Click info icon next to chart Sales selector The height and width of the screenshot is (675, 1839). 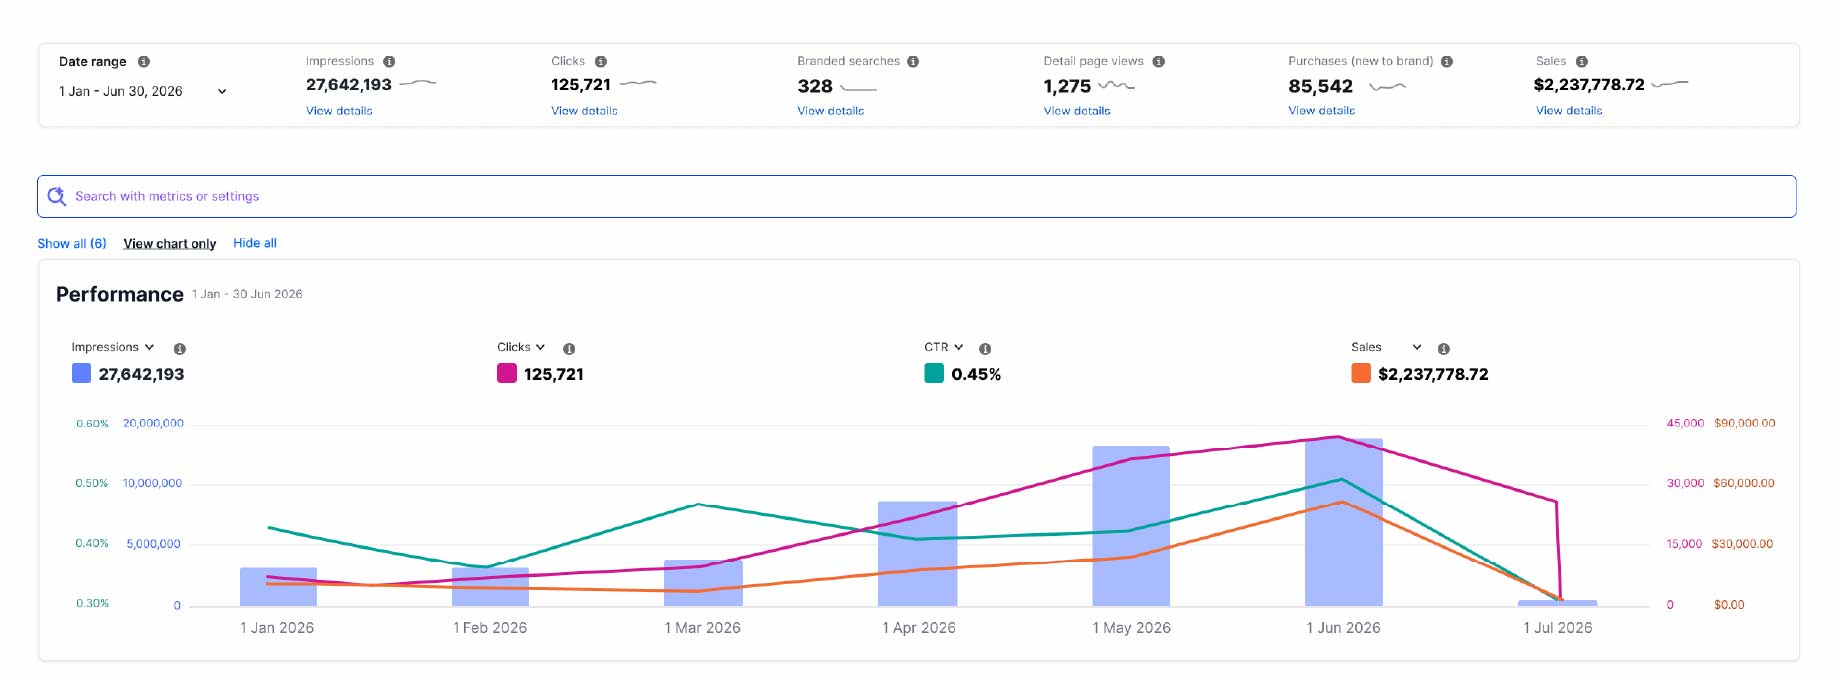[1444, 349]
